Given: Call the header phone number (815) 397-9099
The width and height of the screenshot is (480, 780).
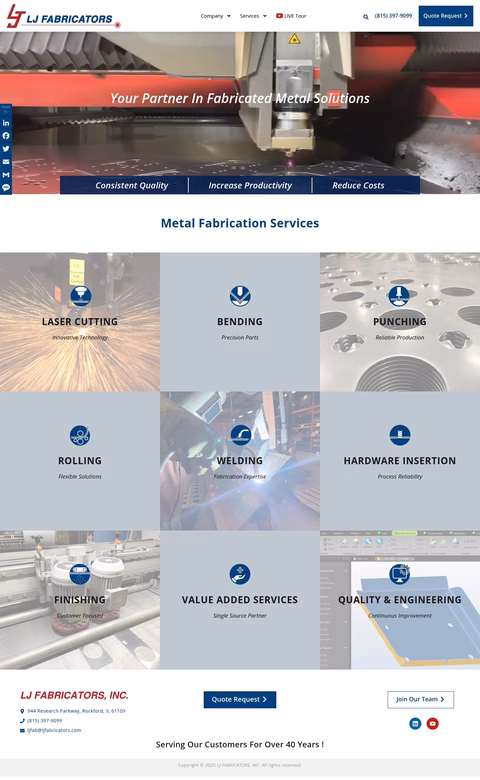Looking at the screenshot, I should 393,16.
